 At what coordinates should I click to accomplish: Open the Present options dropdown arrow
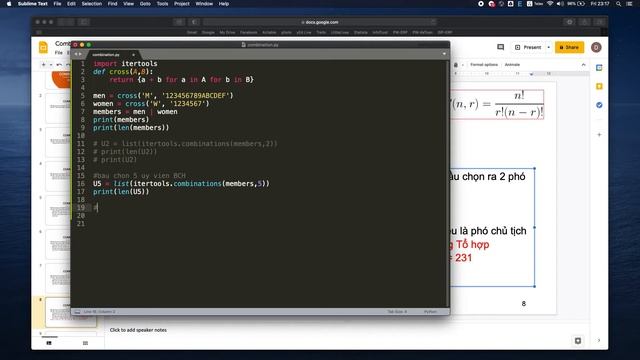[x=548, y=47]
